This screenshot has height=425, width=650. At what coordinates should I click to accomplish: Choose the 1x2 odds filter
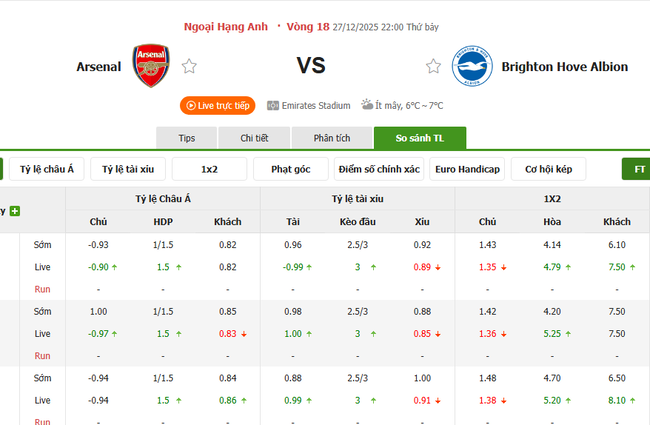209,169
